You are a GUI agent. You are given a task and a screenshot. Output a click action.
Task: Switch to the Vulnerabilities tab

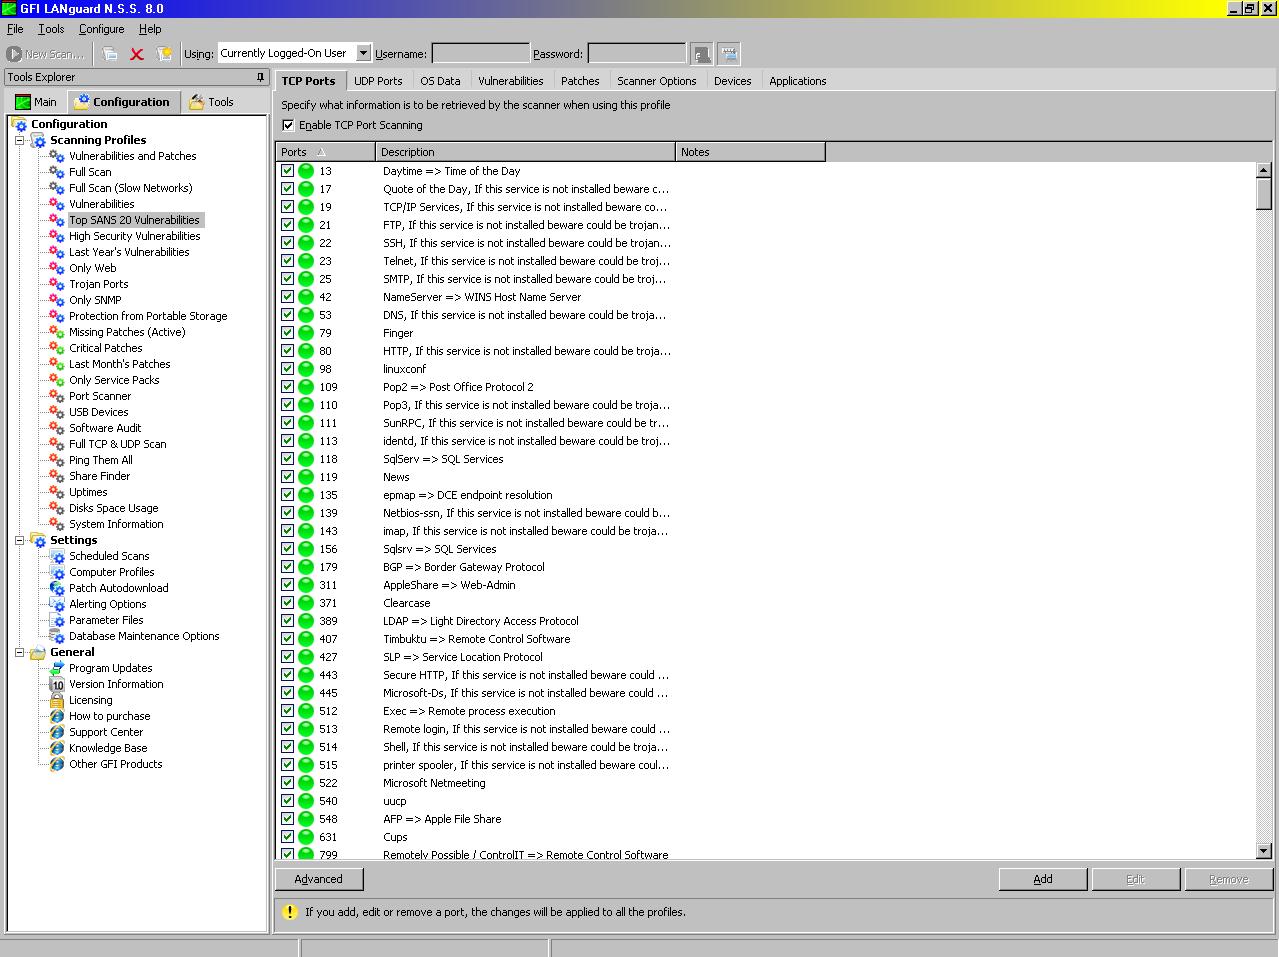coord(511,81)
